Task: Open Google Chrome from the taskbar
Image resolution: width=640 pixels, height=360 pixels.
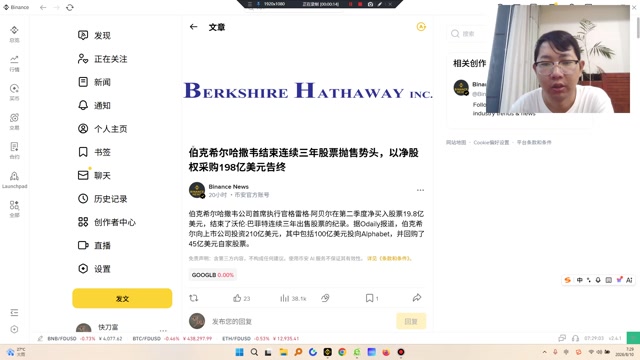Action: pyautogui.click(x=342, y=352)
